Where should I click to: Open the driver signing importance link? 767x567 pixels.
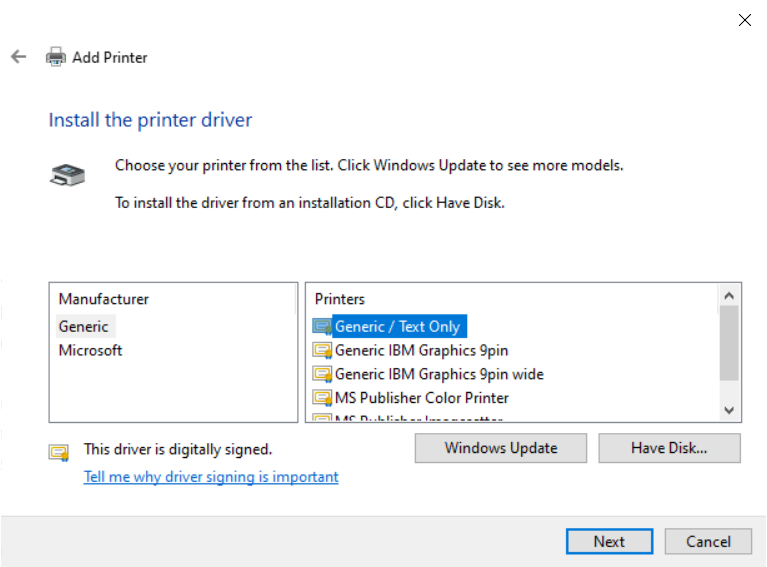pyautogui.click(x=211, y=477)
